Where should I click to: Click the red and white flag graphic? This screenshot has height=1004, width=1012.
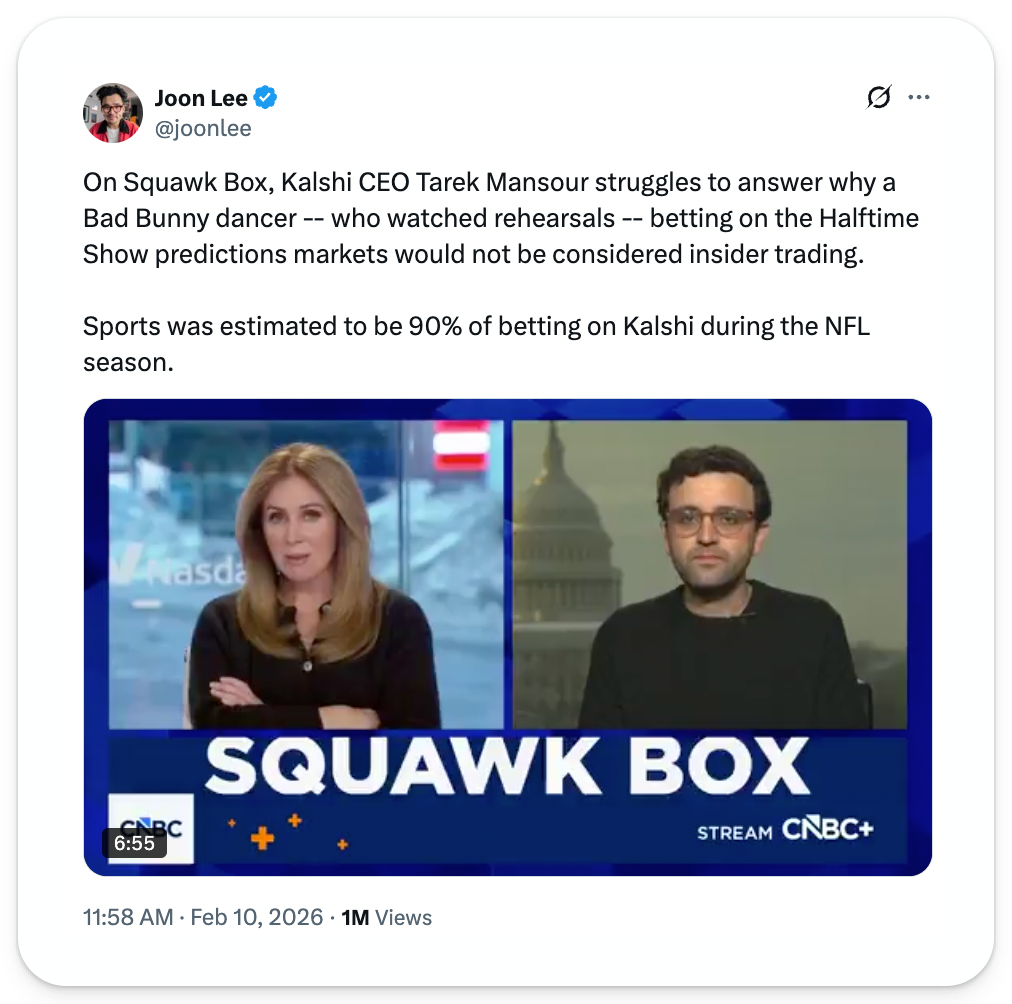coord(461,445)
